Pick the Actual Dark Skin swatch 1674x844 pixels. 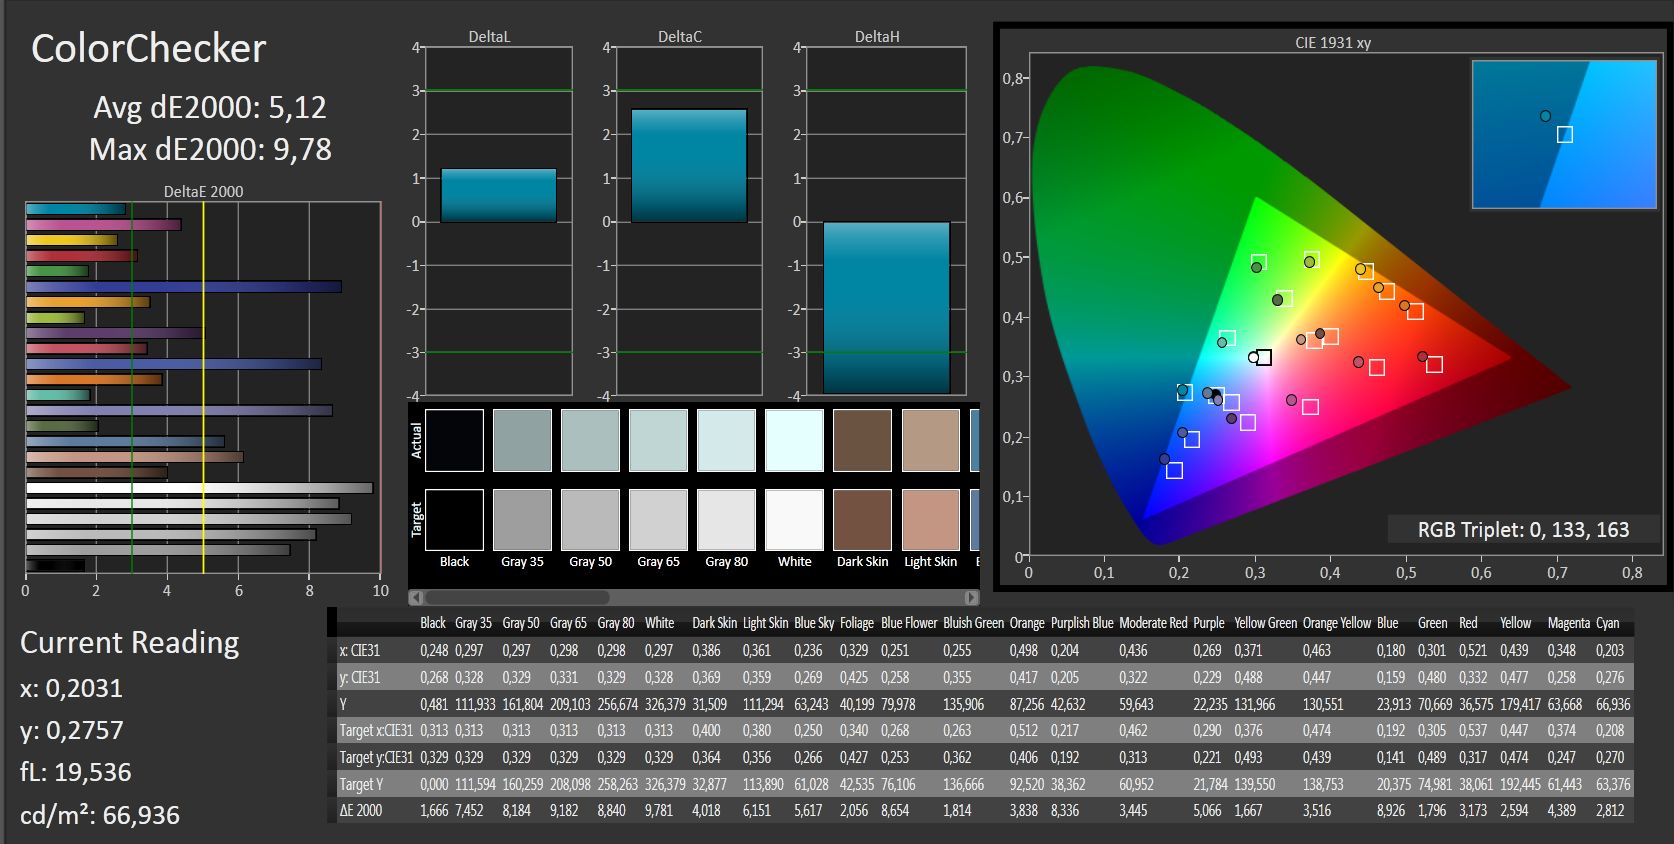862,440
